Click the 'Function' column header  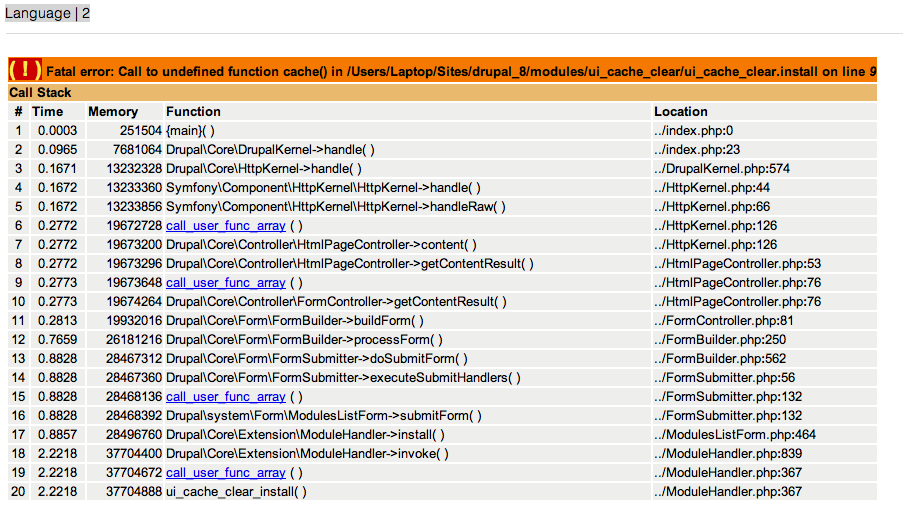(x=193, y=112)
